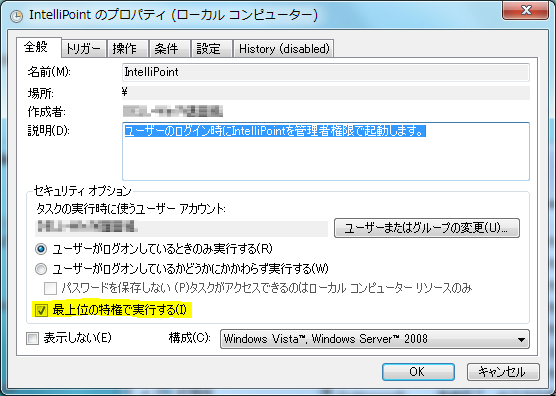Confirm with the OK button
The height and width of the screenshot is (396, 556).
click(418, 372)
